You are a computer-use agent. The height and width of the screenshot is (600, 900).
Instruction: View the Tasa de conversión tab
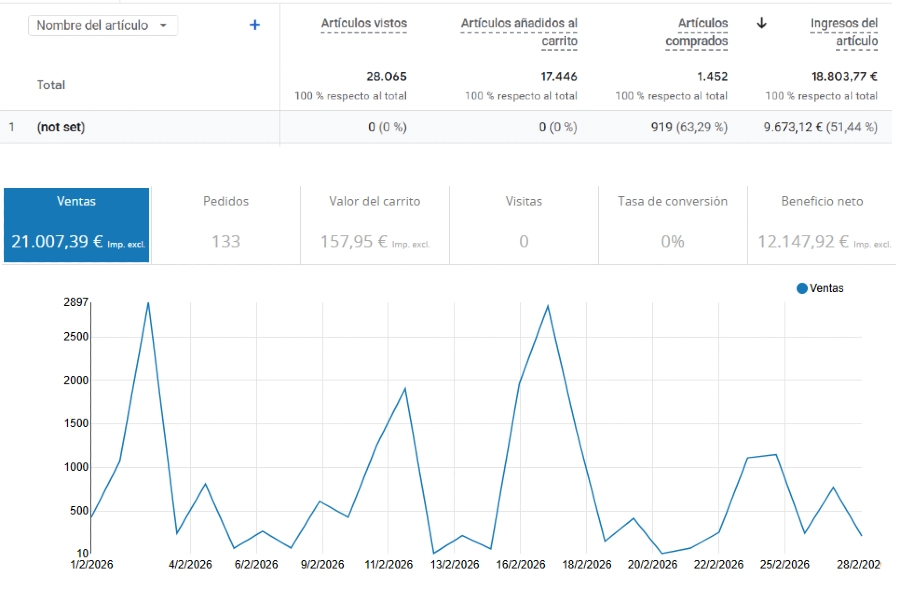[672, 222]
